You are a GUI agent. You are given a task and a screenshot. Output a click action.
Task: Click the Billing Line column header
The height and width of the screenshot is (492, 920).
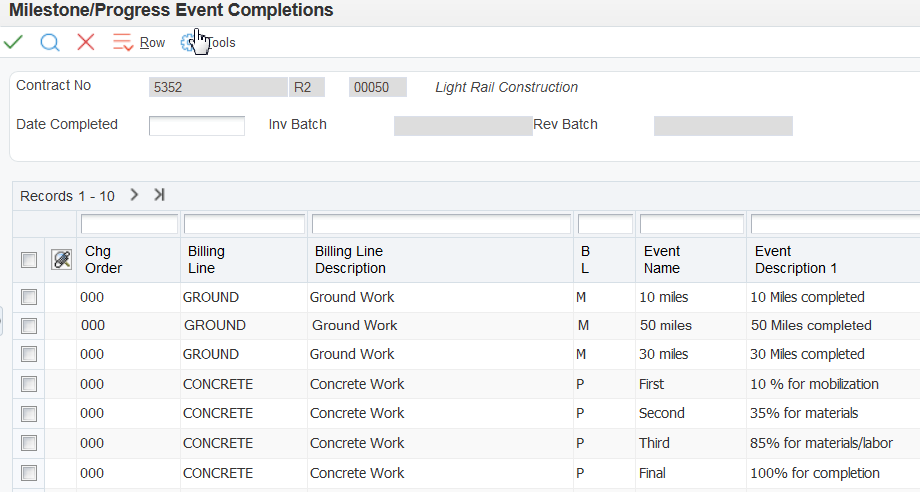tap(206, 260)
